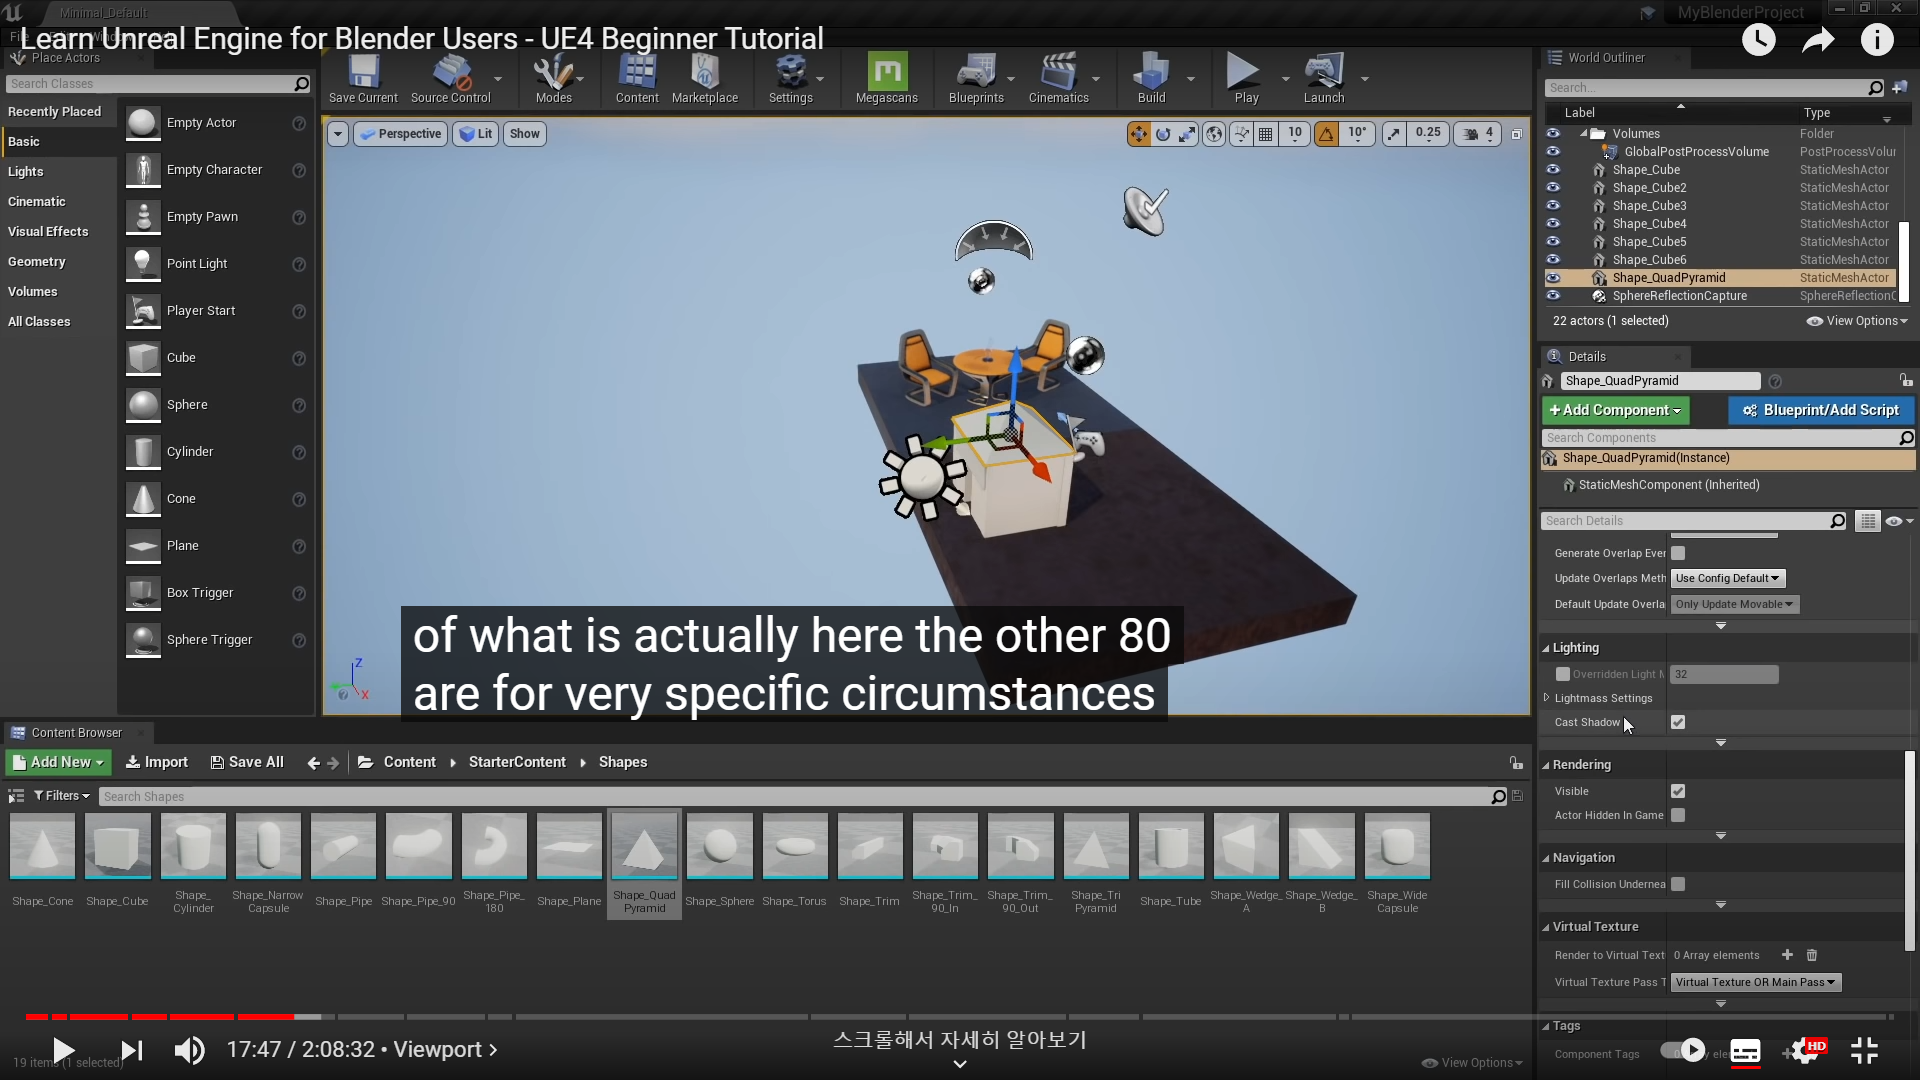Select the Shape_Sphere asset thumbnail

tap(719, 848)
